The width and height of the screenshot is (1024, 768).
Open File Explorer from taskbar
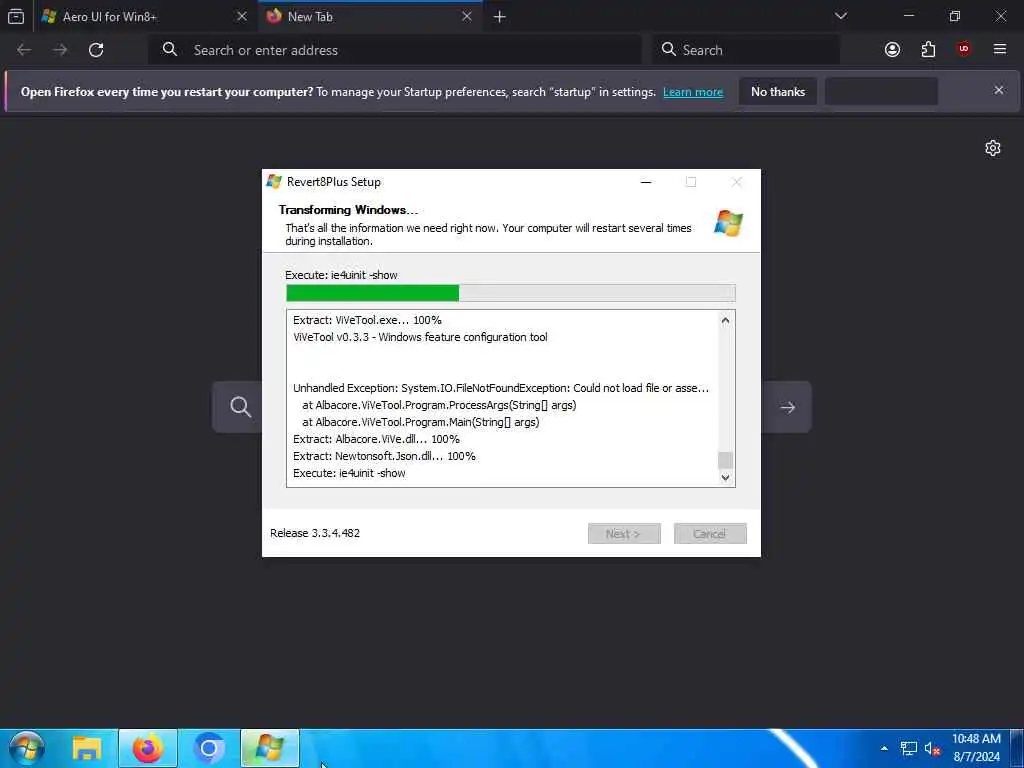point(87,748)
